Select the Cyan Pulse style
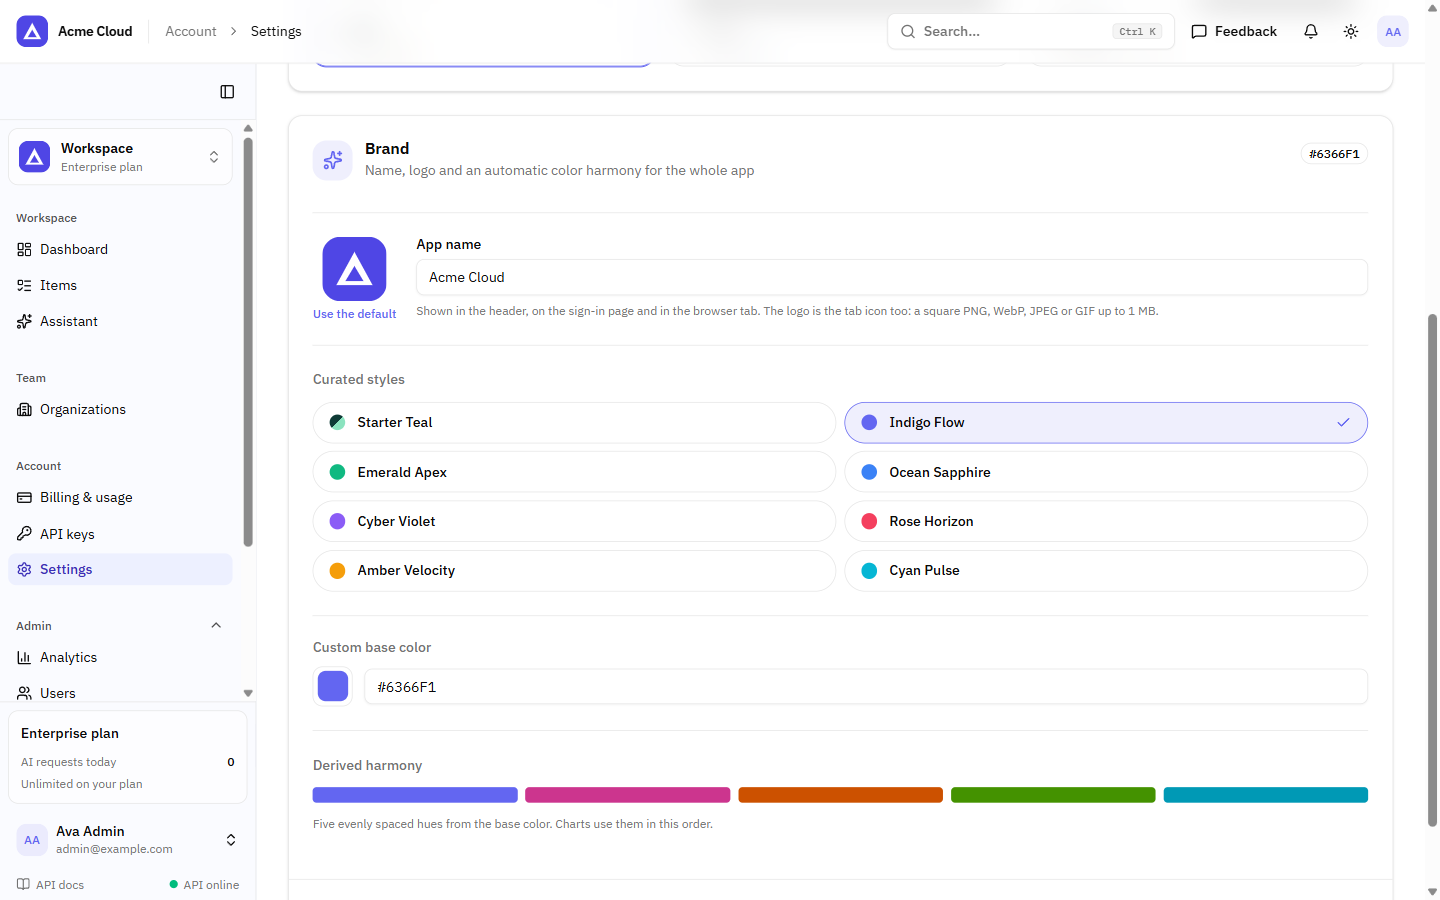Viewport: 1440px width, 900px height. click(x=1106, y=571)
